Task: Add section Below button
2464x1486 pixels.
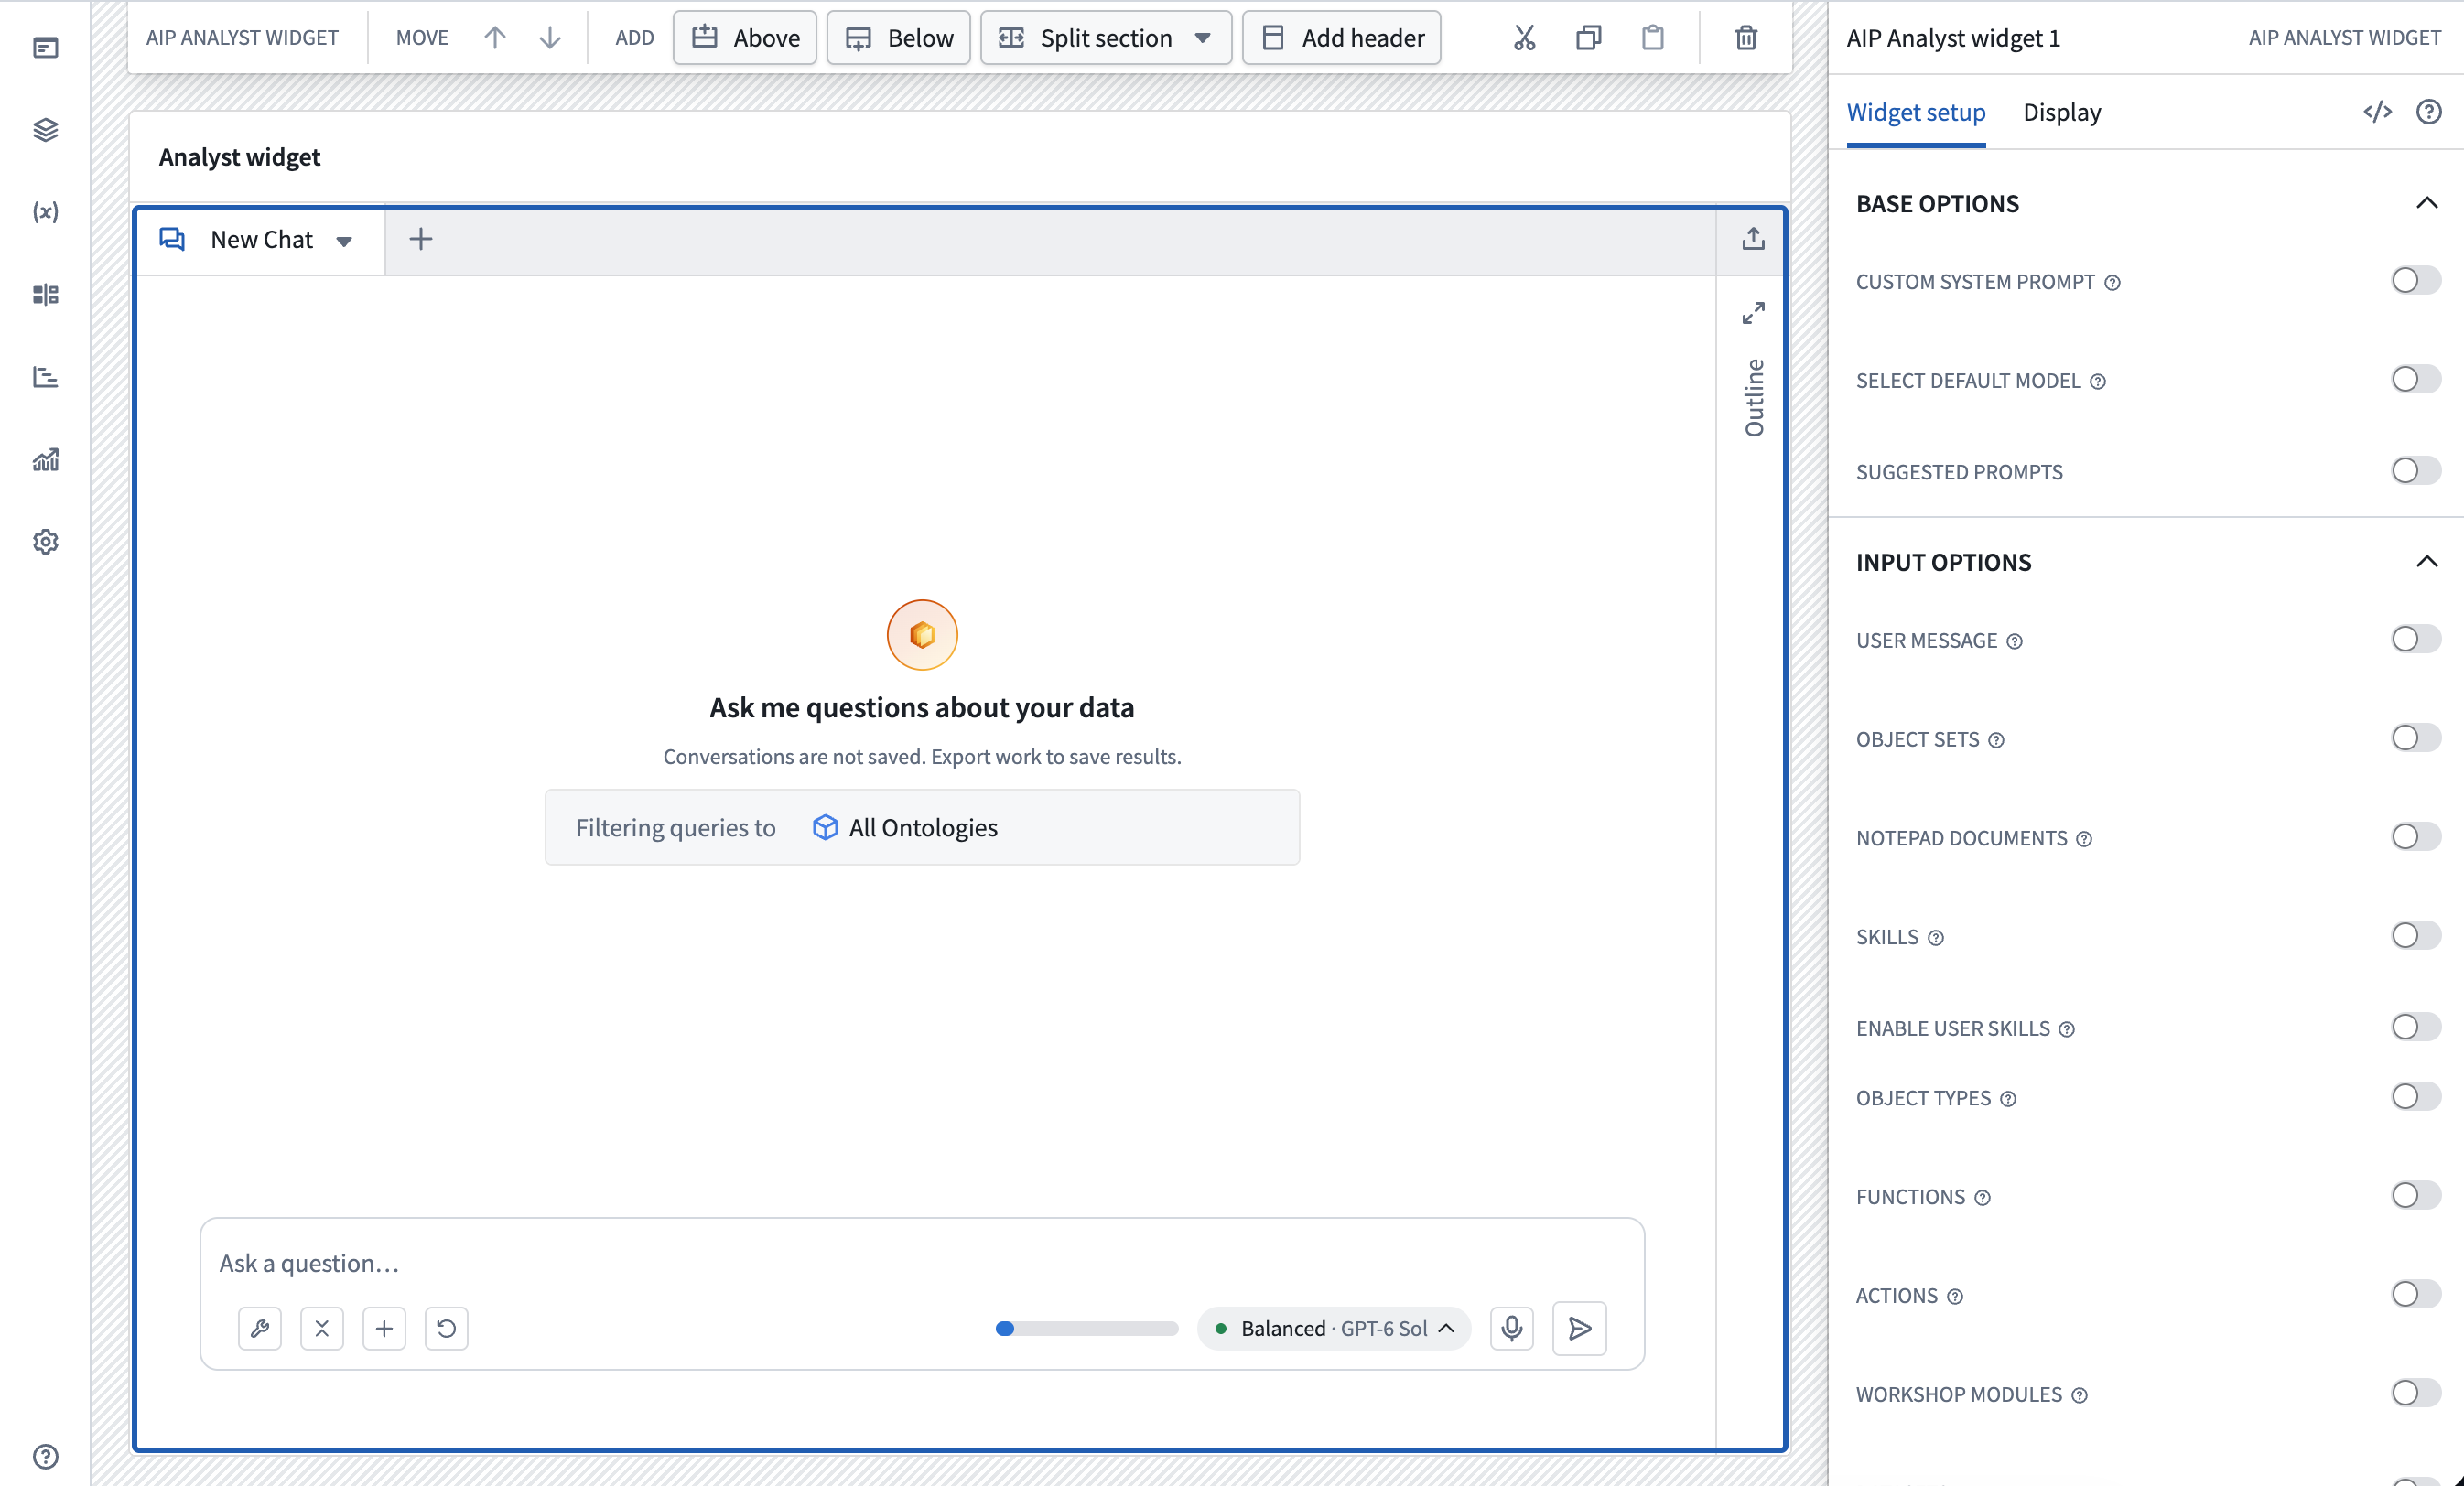Action: 898,38
